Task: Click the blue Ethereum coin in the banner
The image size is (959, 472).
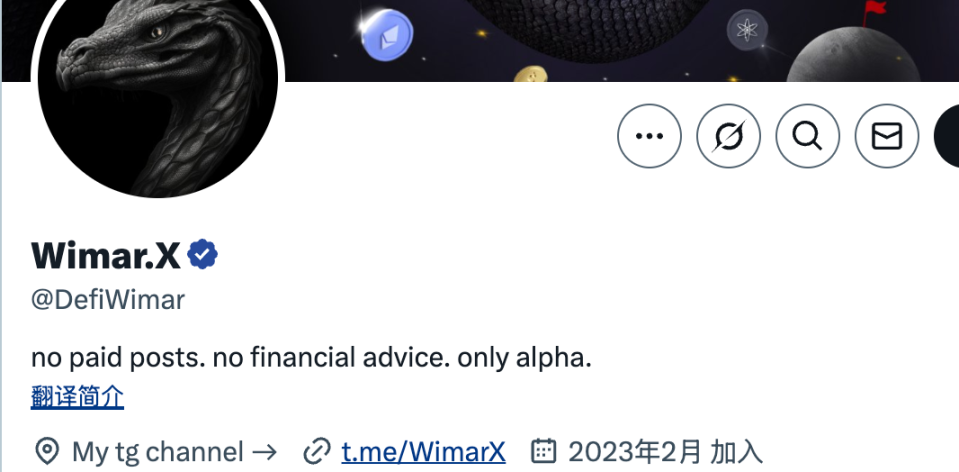Action: tap(387, 34)
